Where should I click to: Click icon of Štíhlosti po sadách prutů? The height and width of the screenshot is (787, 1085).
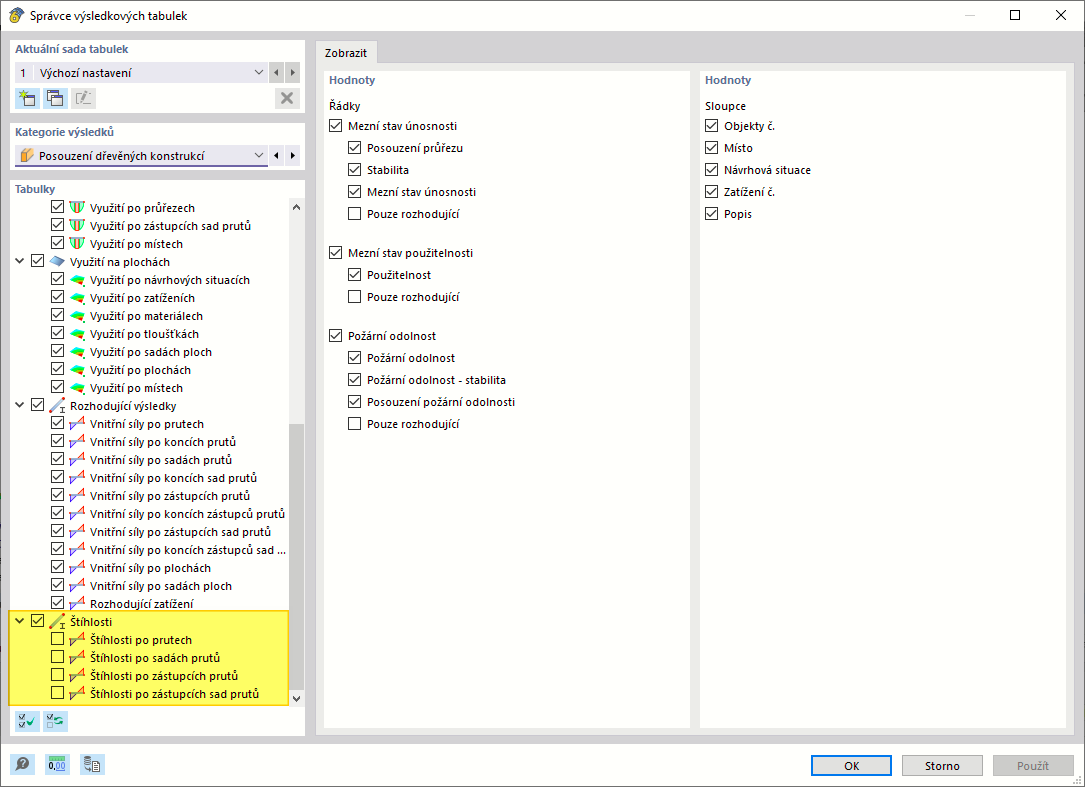(77, 658)
